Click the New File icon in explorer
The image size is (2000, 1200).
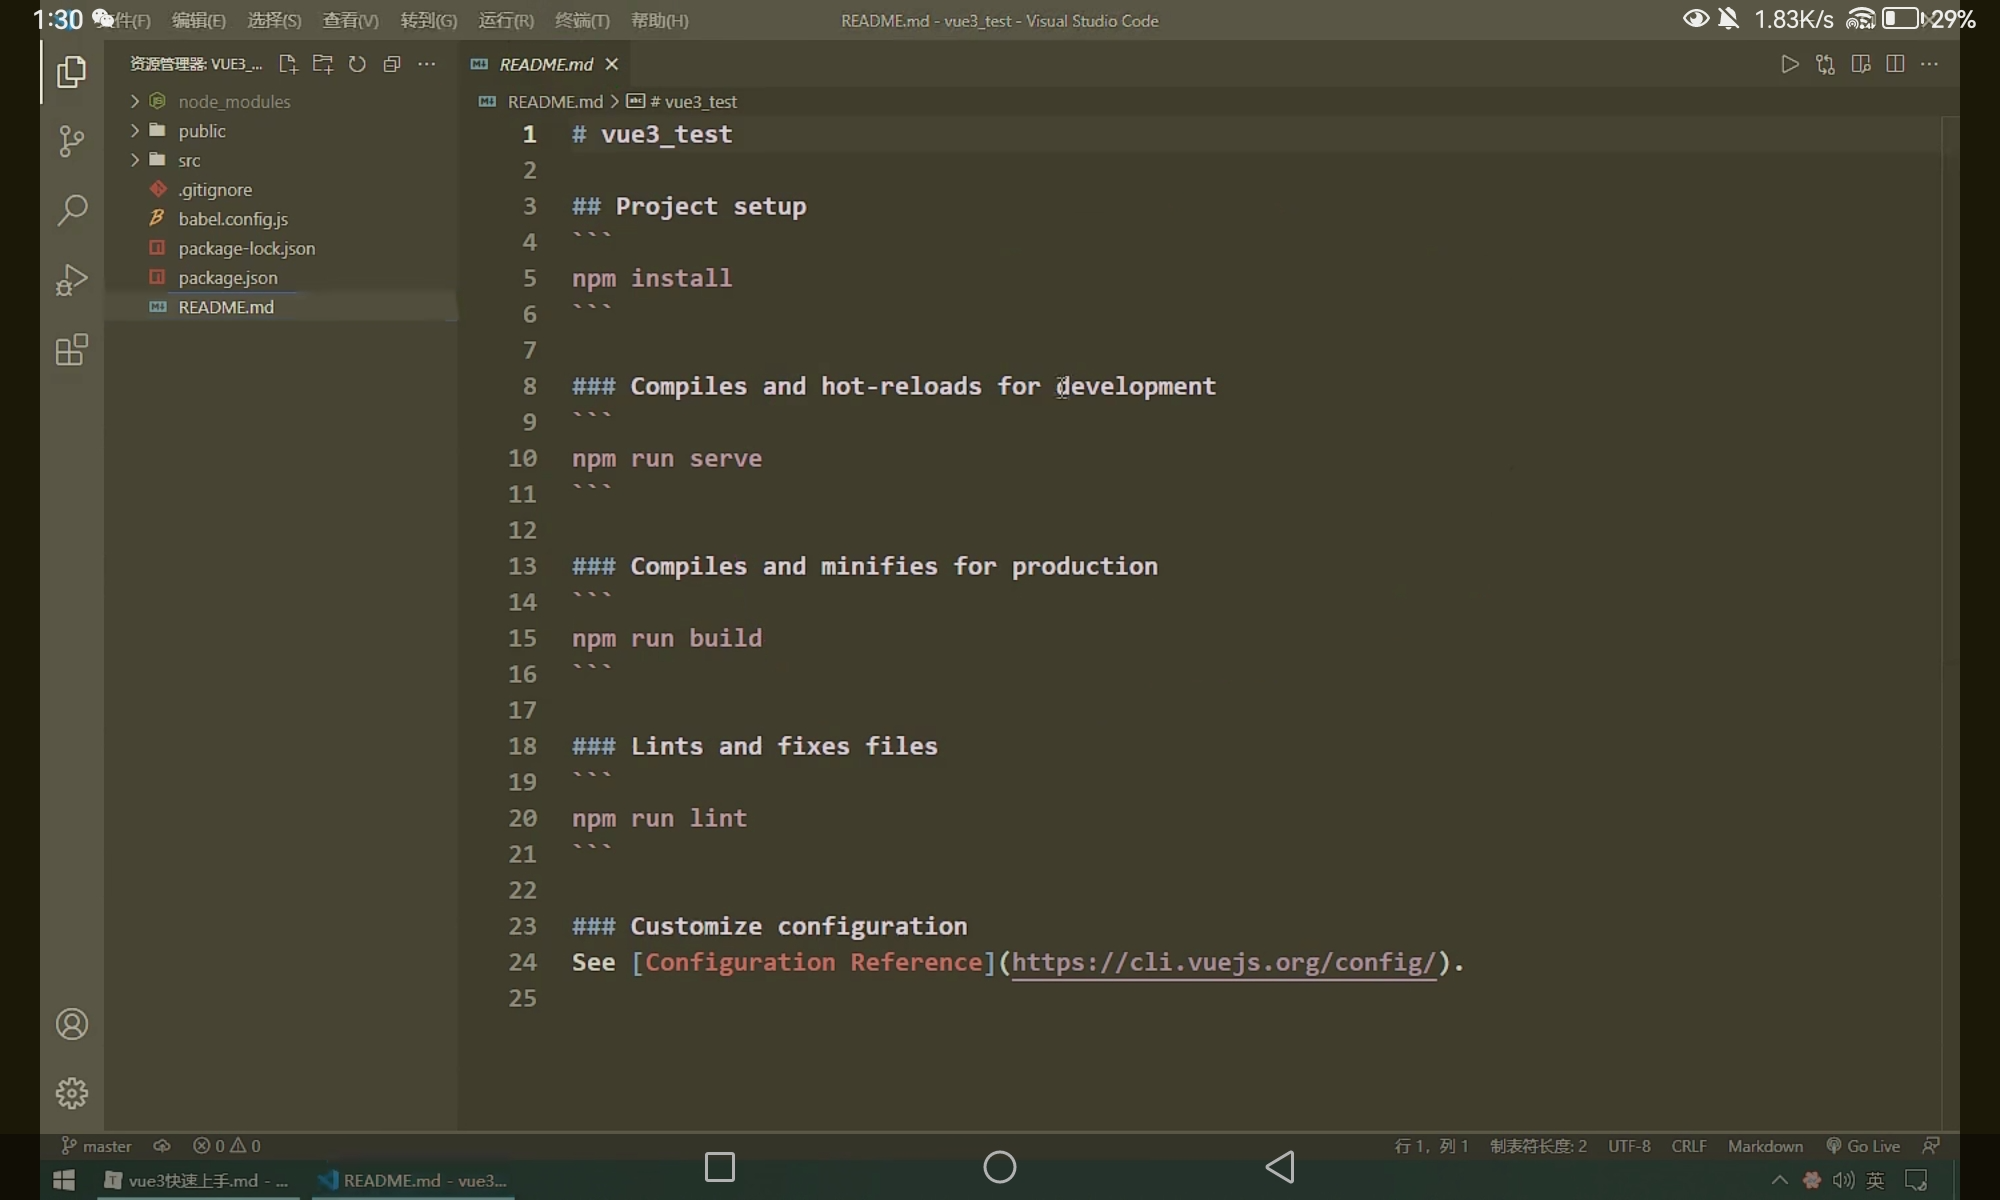[x=288, y=64]
